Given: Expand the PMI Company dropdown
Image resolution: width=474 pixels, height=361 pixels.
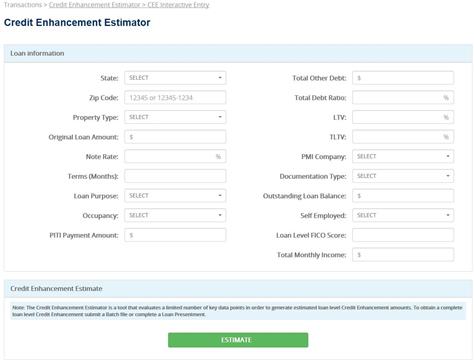Looking at the screenshot, I should [x=403, y=156].
